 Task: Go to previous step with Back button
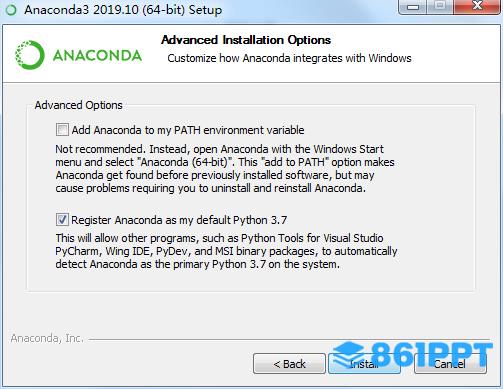289,364
